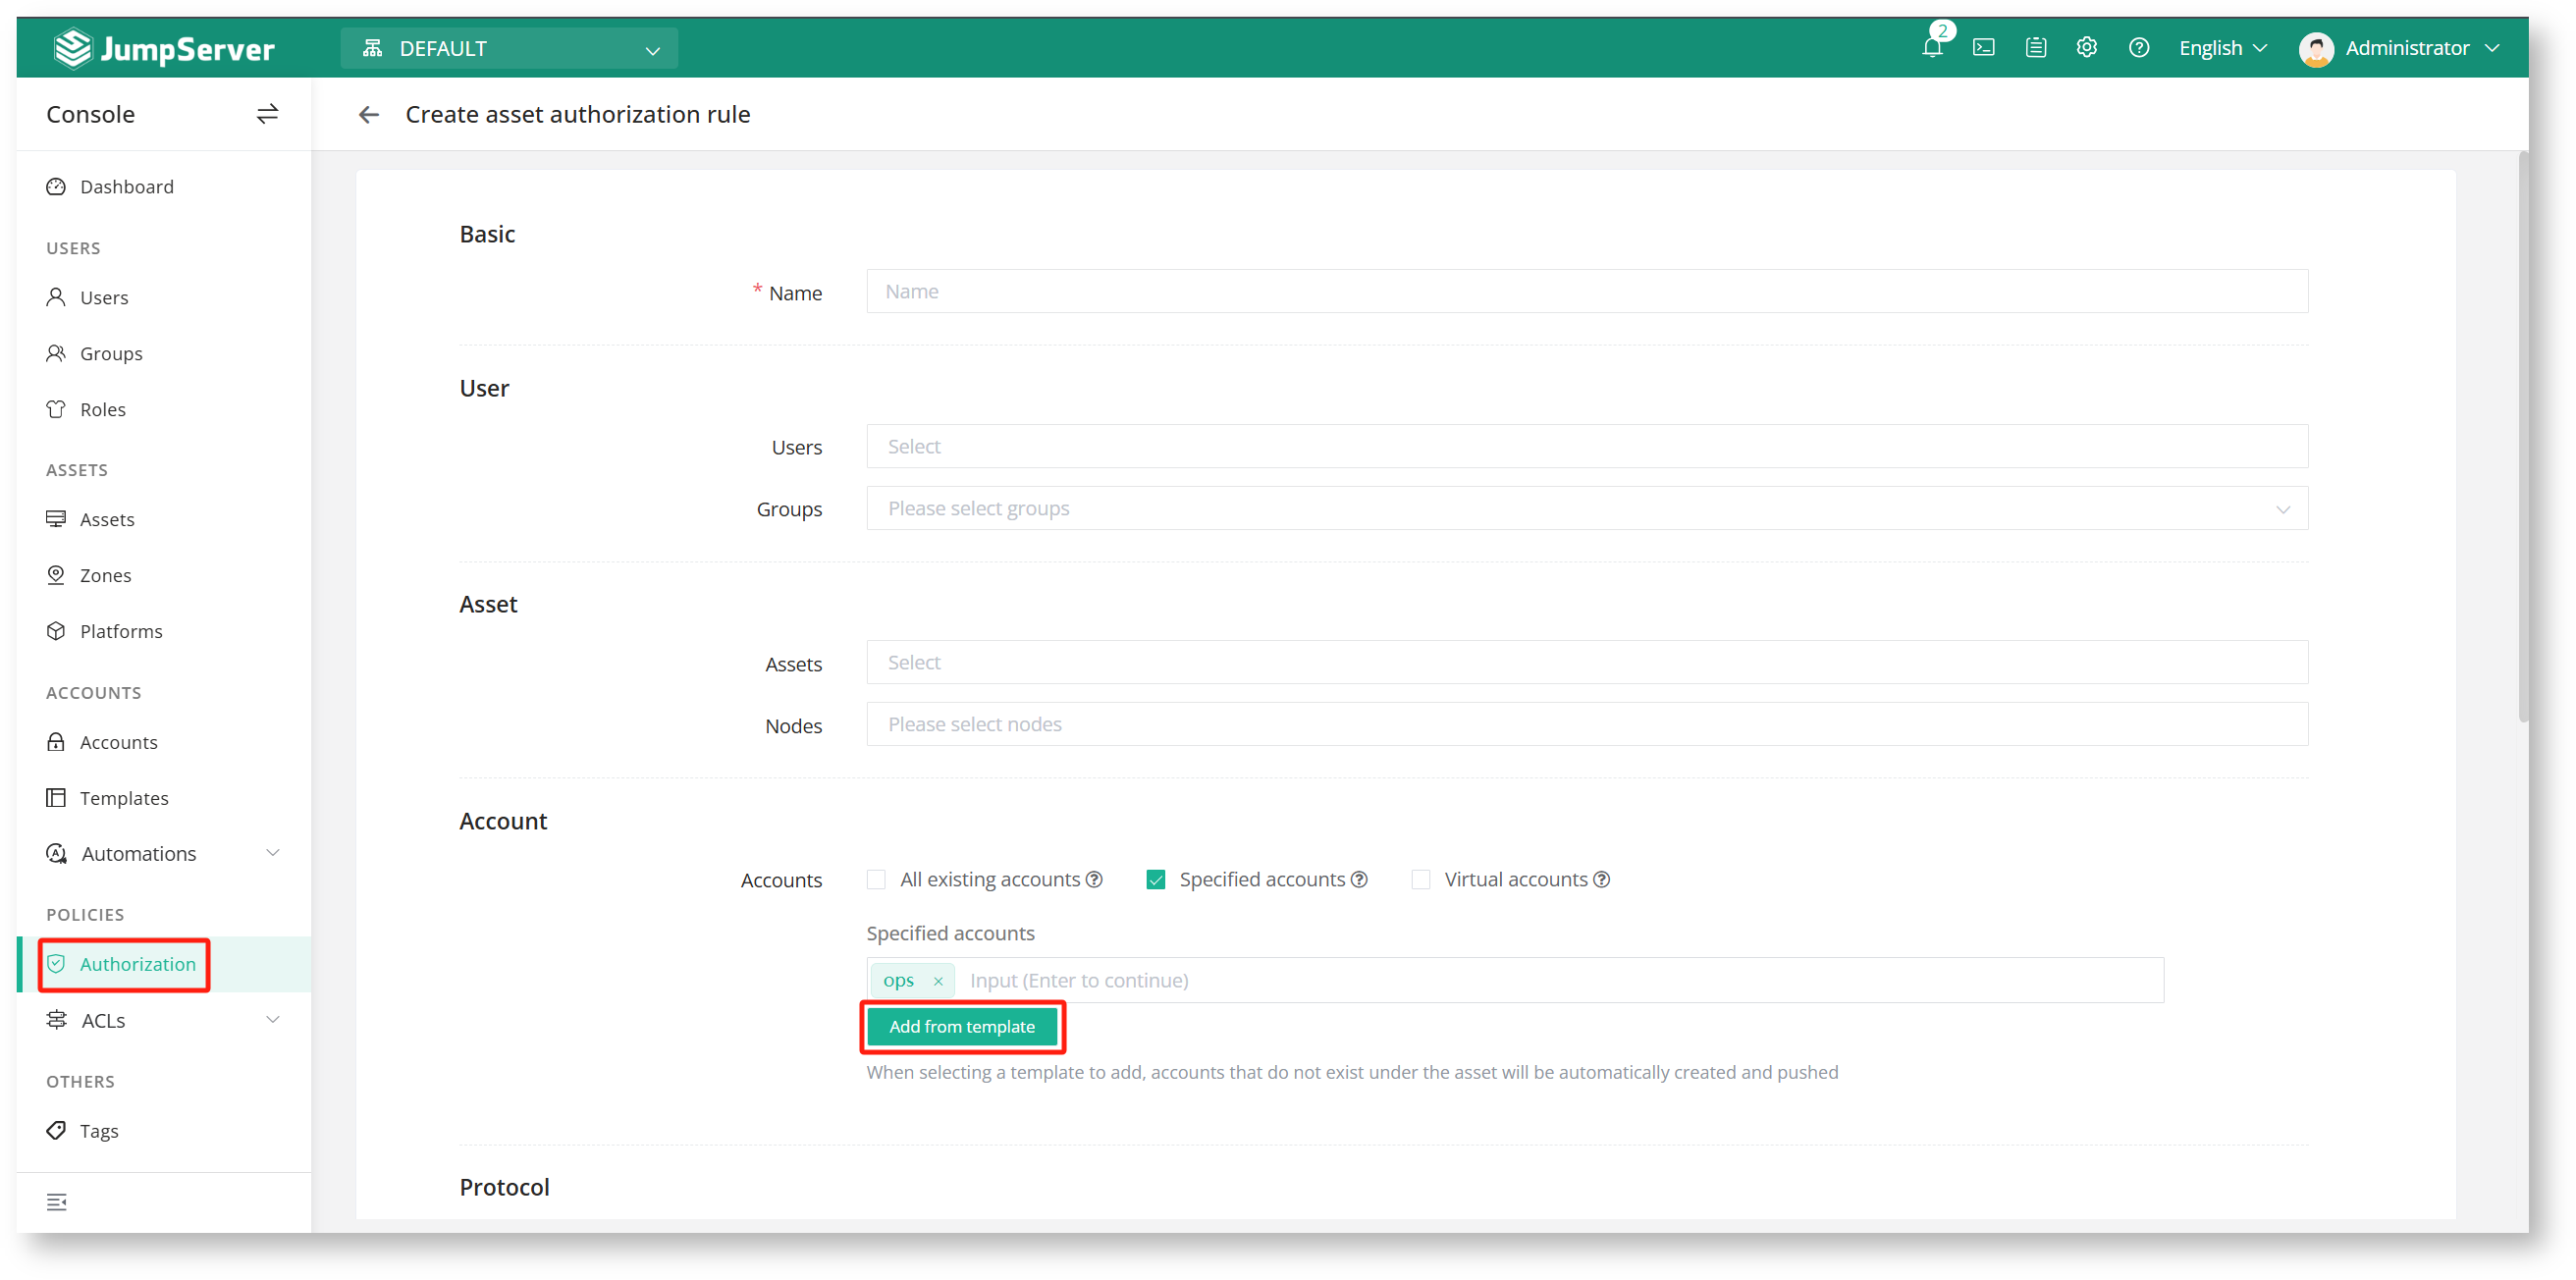2576x1280 pixels.
Task: Open the English language dropdown
Action: pyautogui.click(x=2223, y=48)
